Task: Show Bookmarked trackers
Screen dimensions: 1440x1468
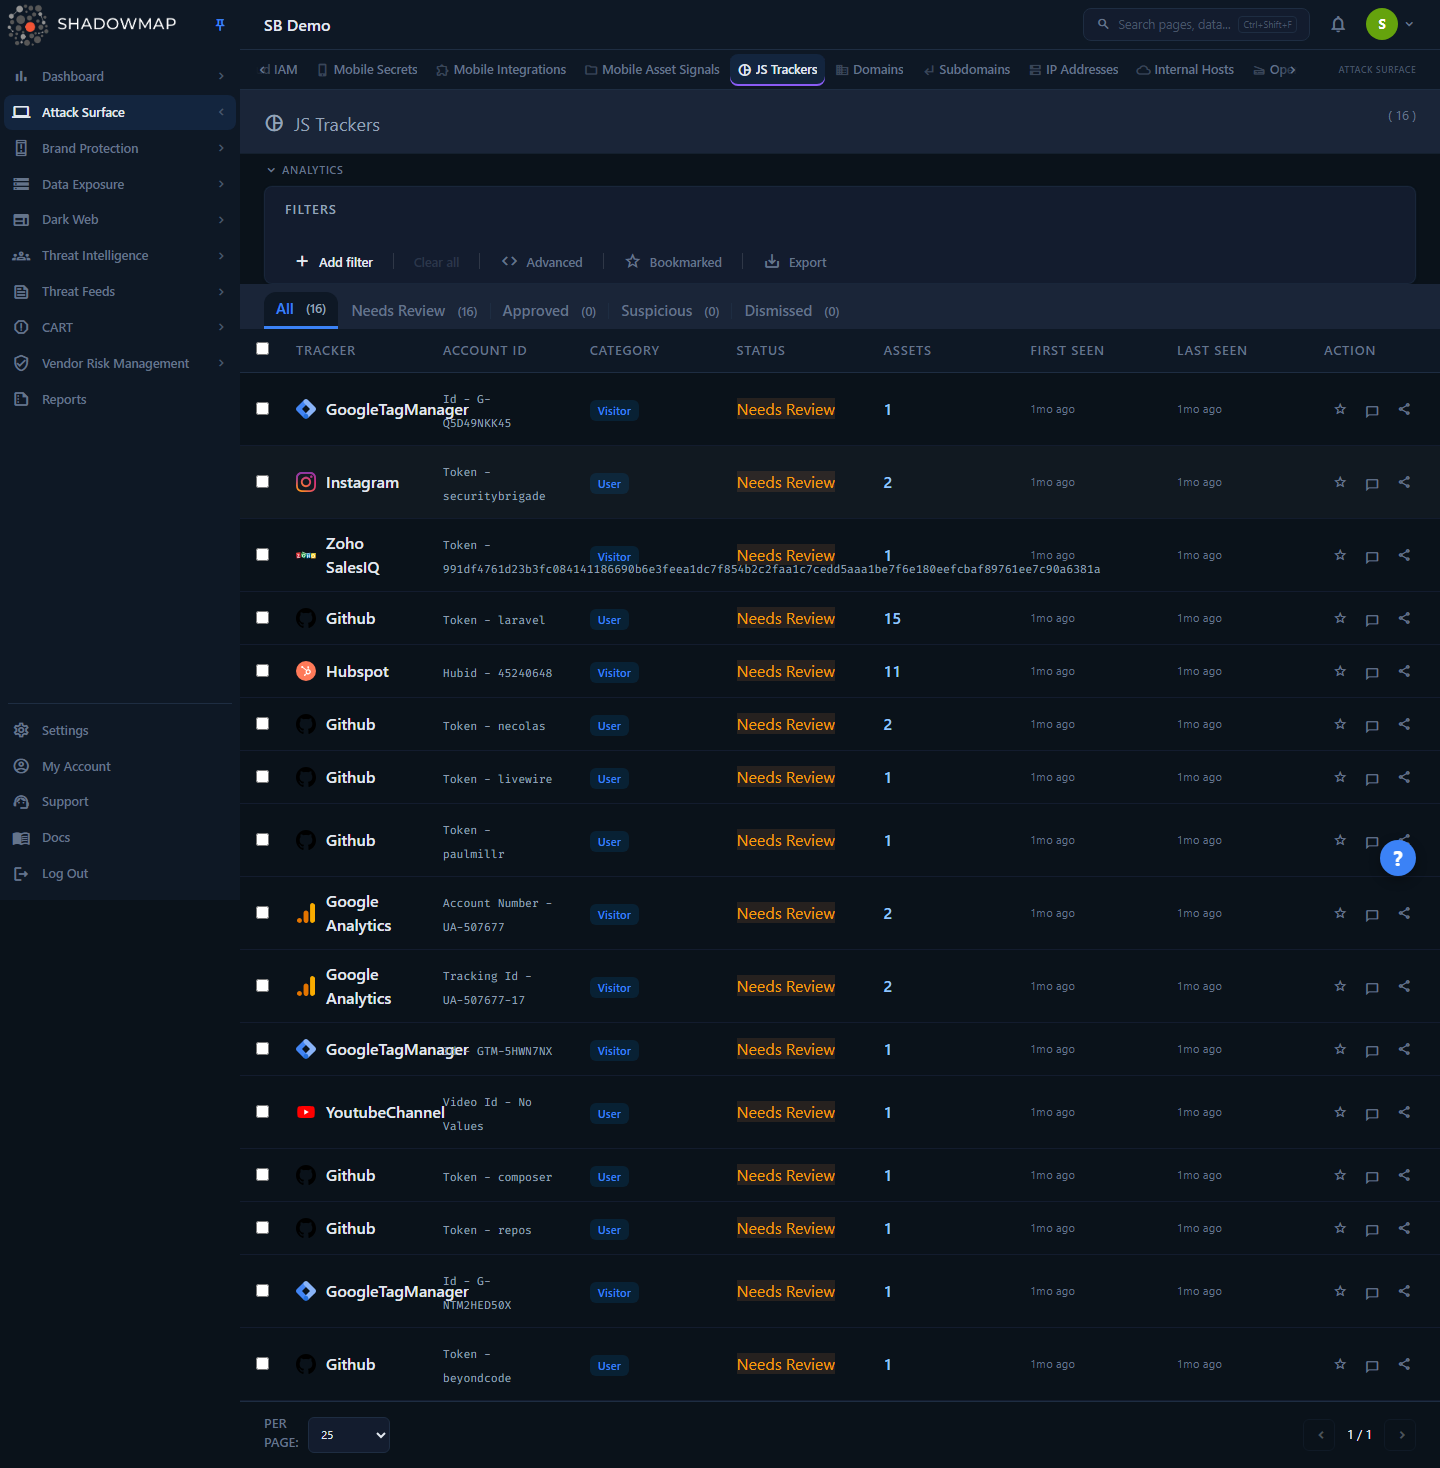Action: point(673,262)
